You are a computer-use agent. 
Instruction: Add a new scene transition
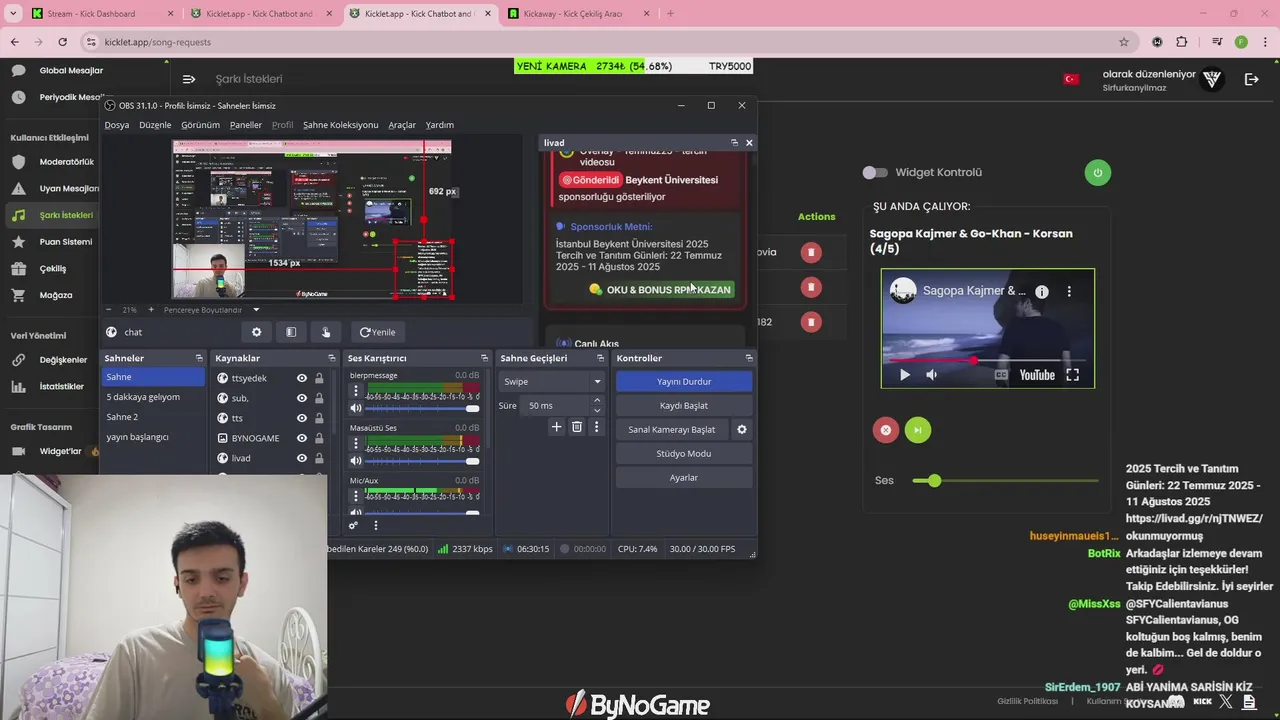pyautogui.click(x=557, y=427)
